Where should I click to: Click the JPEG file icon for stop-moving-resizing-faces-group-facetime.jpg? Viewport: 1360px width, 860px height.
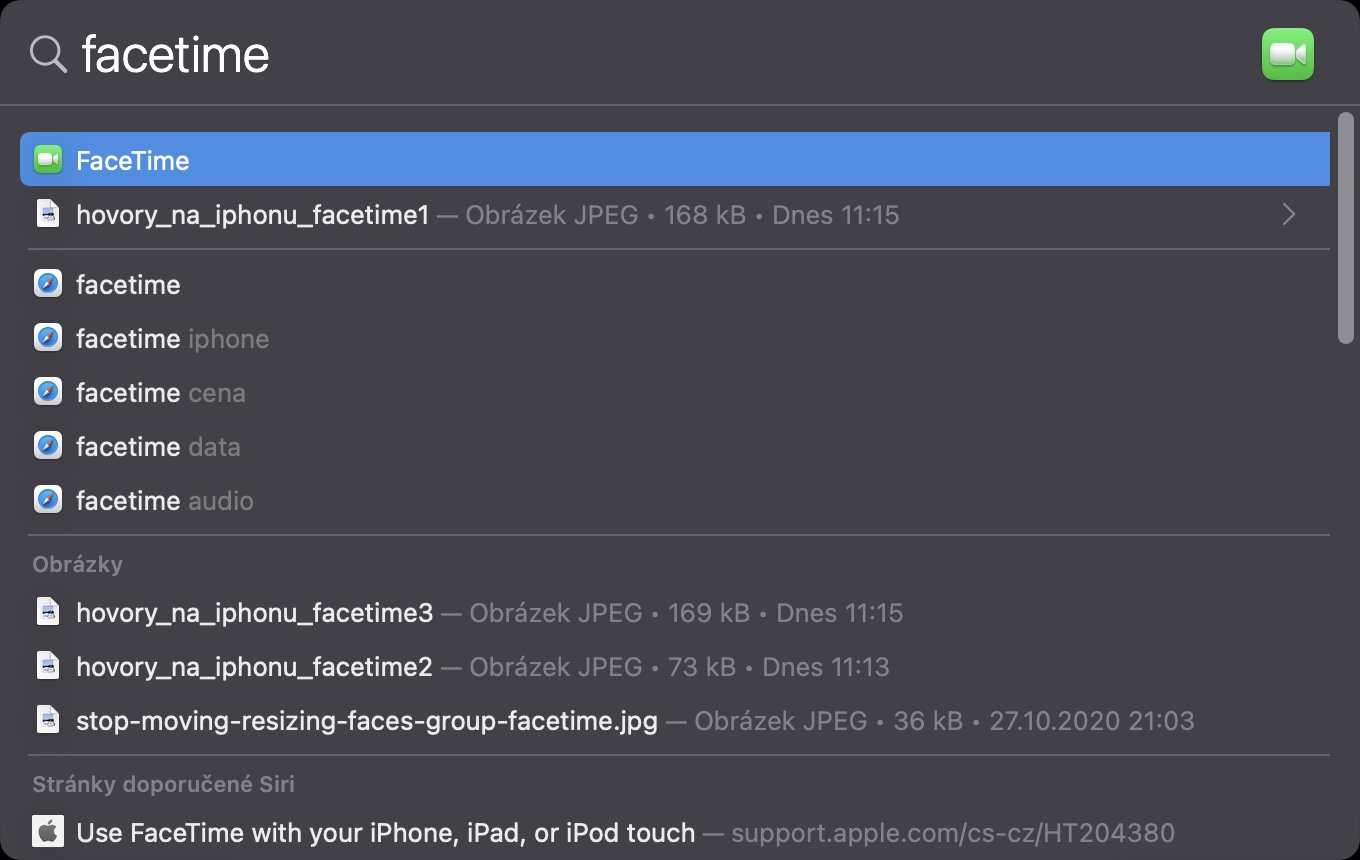(x=48, y=720)
